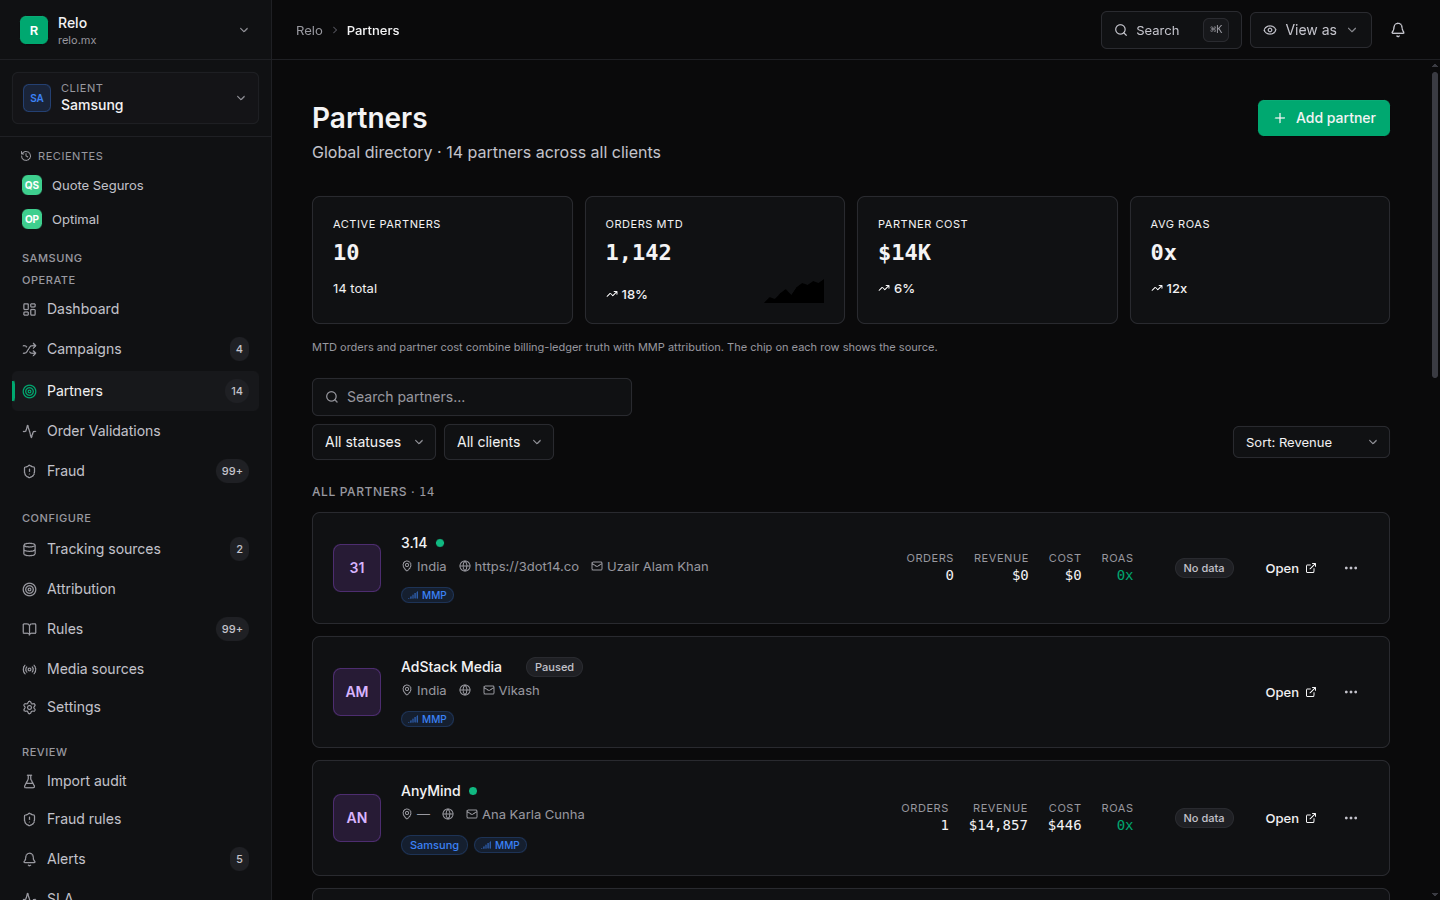Click the Partner Cost $14K card

pyautogui.click(x=987, y=260)
